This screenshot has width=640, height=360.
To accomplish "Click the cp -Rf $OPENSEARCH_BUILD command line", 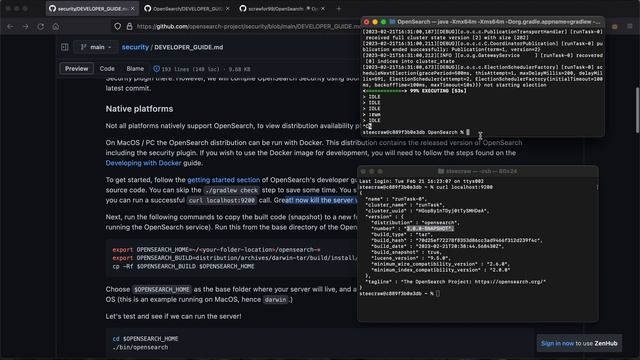I will 183,267.
